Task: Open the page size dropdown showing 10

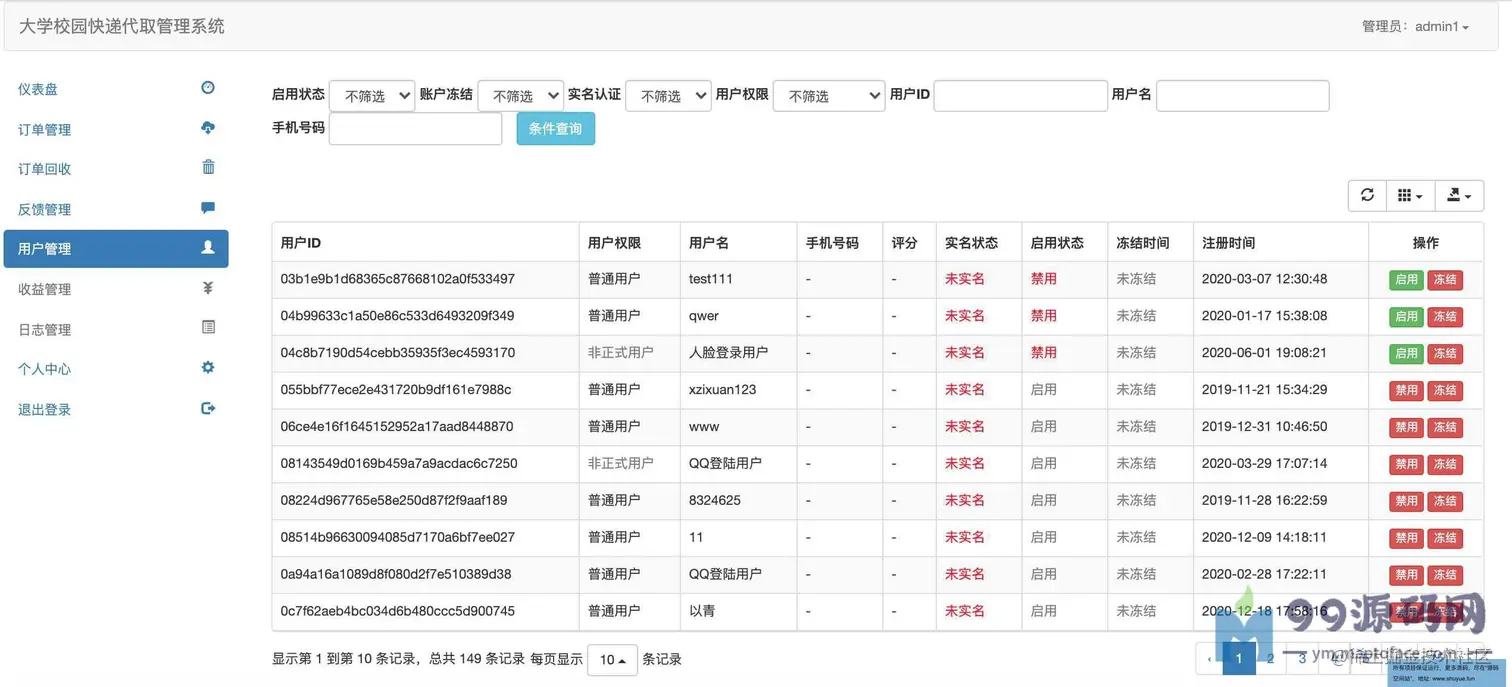Action: [612, 660]
